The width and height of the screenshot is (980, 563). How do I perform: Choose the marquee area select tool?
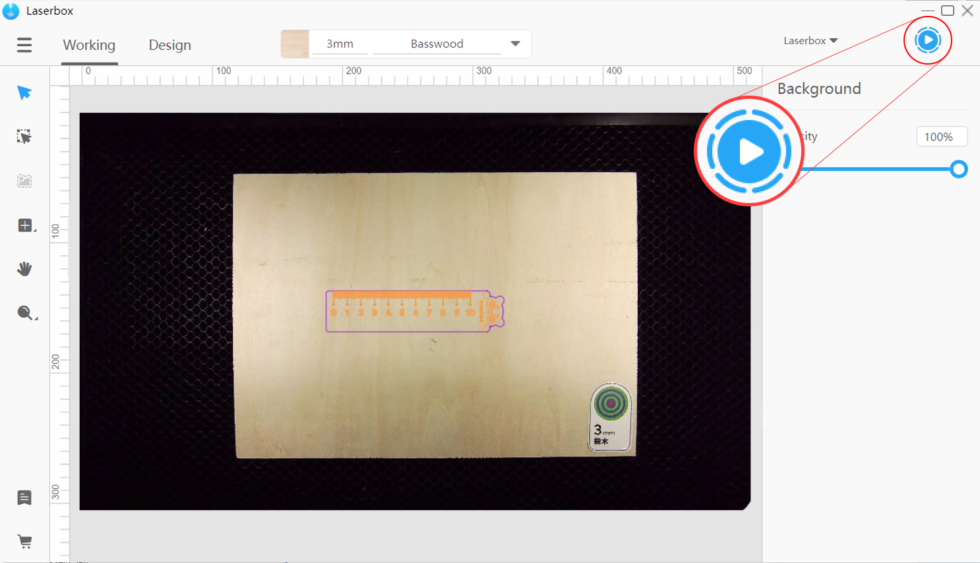24,136
